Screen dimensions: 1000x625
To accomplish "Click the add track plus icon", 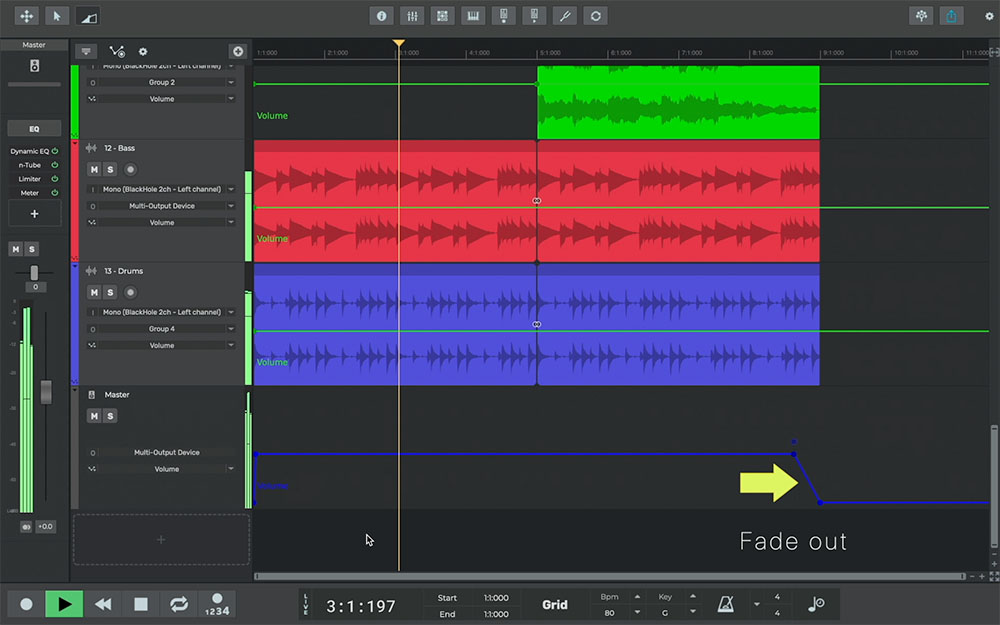I will (237, 51).
